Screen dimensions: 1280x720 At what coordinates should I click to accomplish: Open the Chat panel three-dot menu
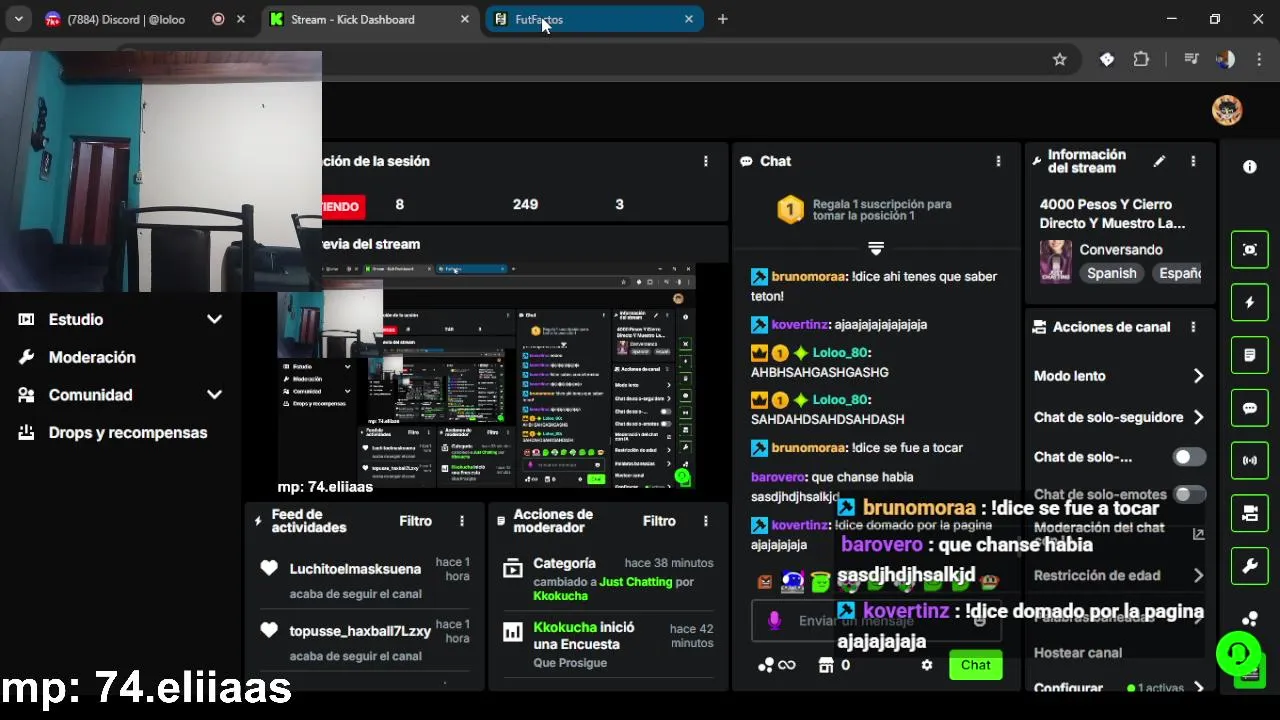tap(997, 161)
